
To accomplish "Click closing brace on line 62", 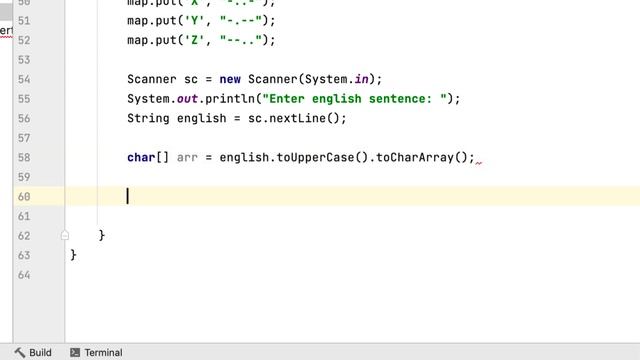I will point(102,236).
